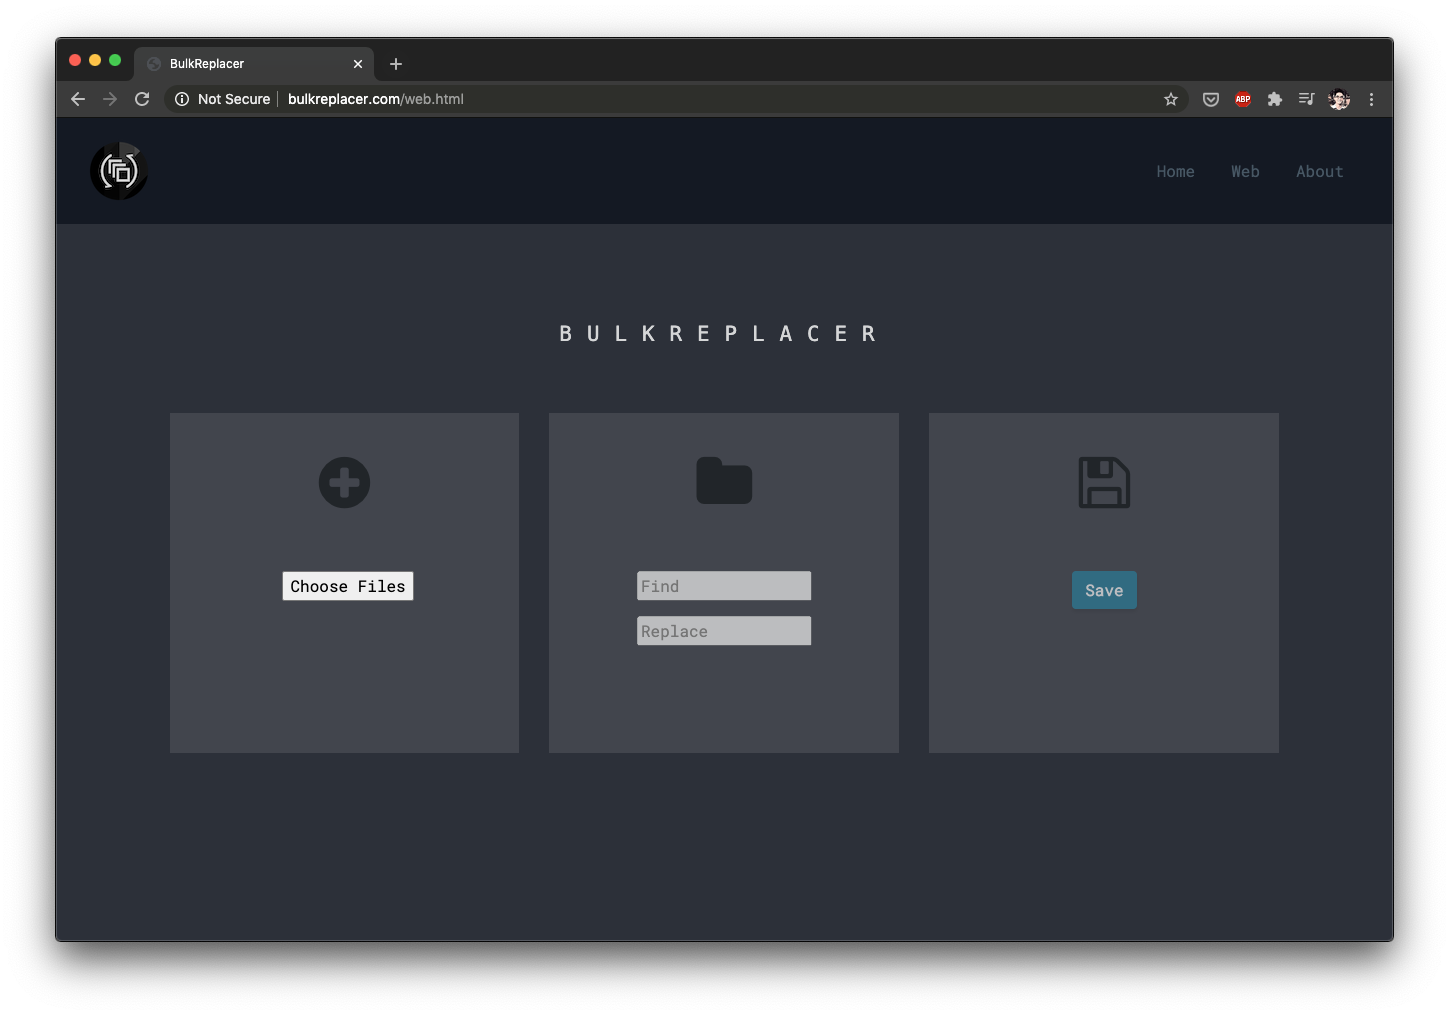The image size is (1449, 1015).
Task: Bookmark this page with star icon
Action: point(1171,99)
